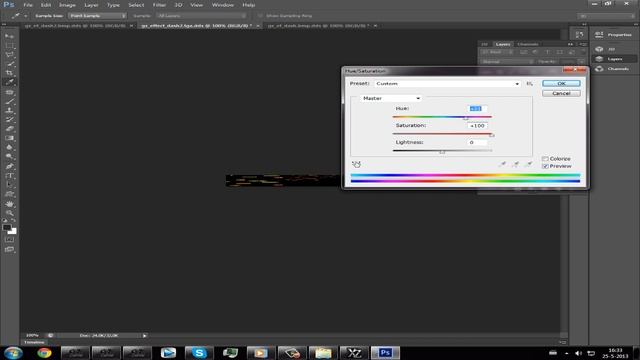Open the Preset Custom dropdown
Image resolution: width=640 pixels, height=360 pixels.
447,83
